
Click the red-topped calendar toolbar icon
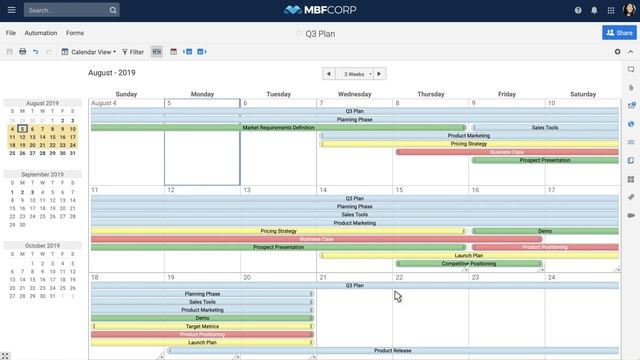[173, 52]
